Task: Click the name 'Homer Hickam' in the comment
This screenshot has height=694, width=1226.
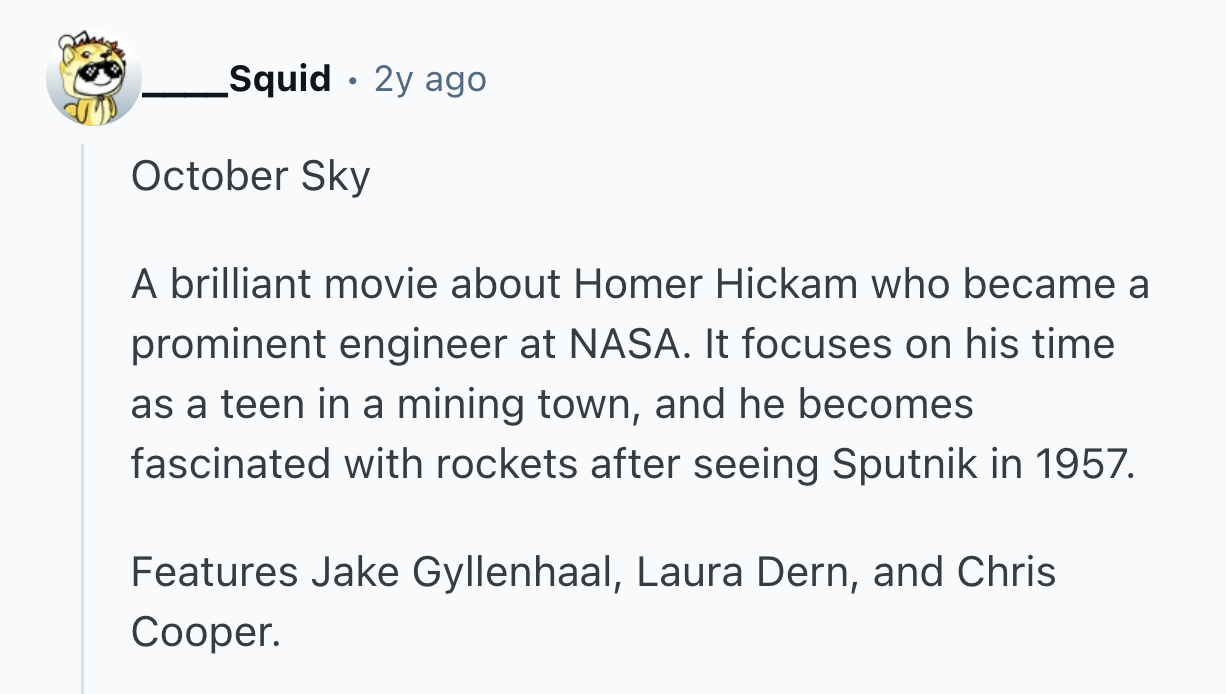Action: pos(715,285)
